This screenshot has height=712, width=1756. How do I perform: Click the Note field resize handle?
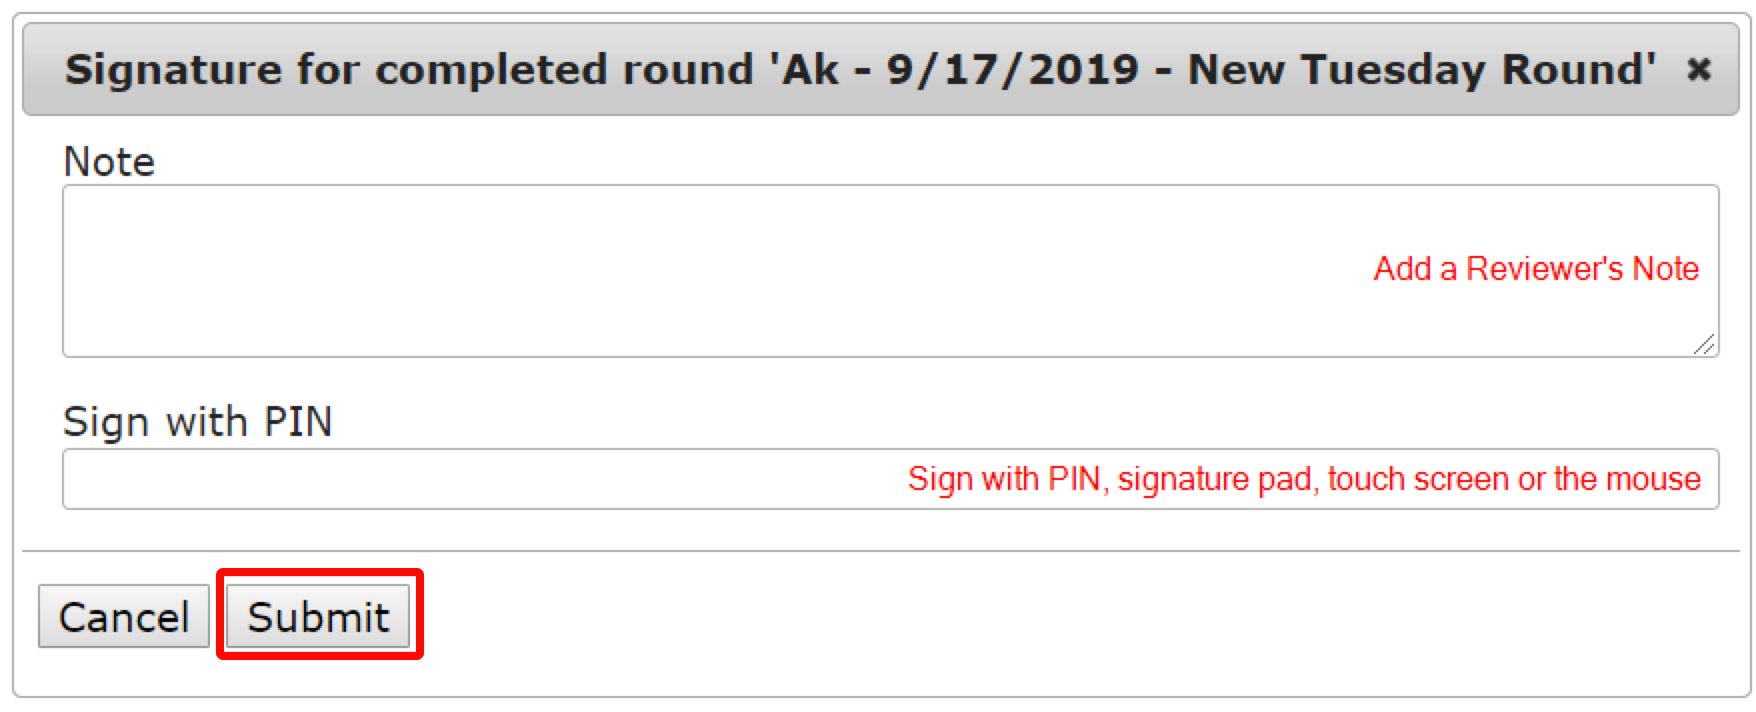coord(1706,345)
